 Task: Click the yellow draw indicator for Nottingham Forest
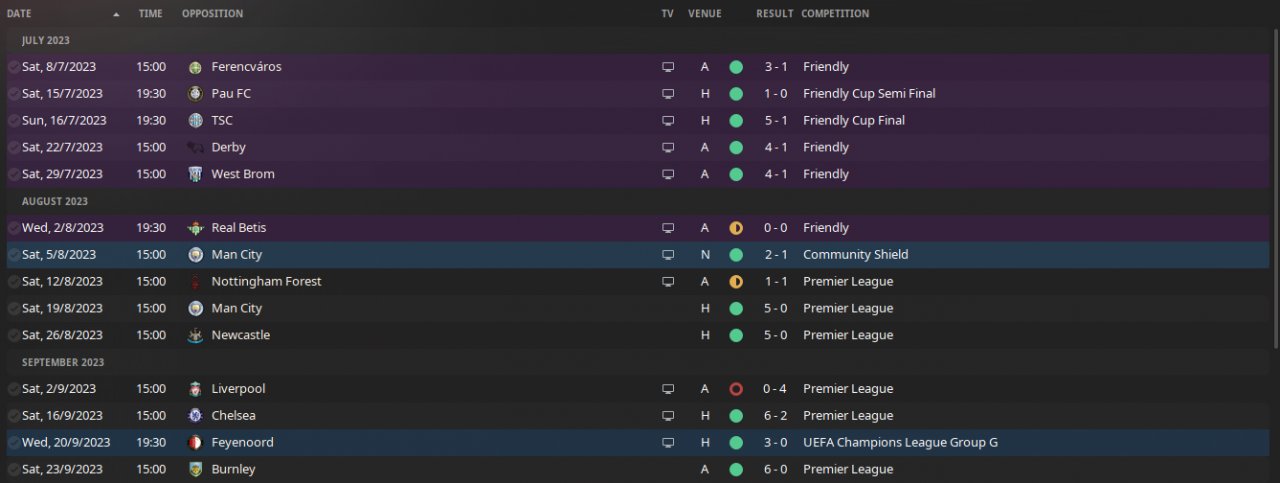[736, 282]
